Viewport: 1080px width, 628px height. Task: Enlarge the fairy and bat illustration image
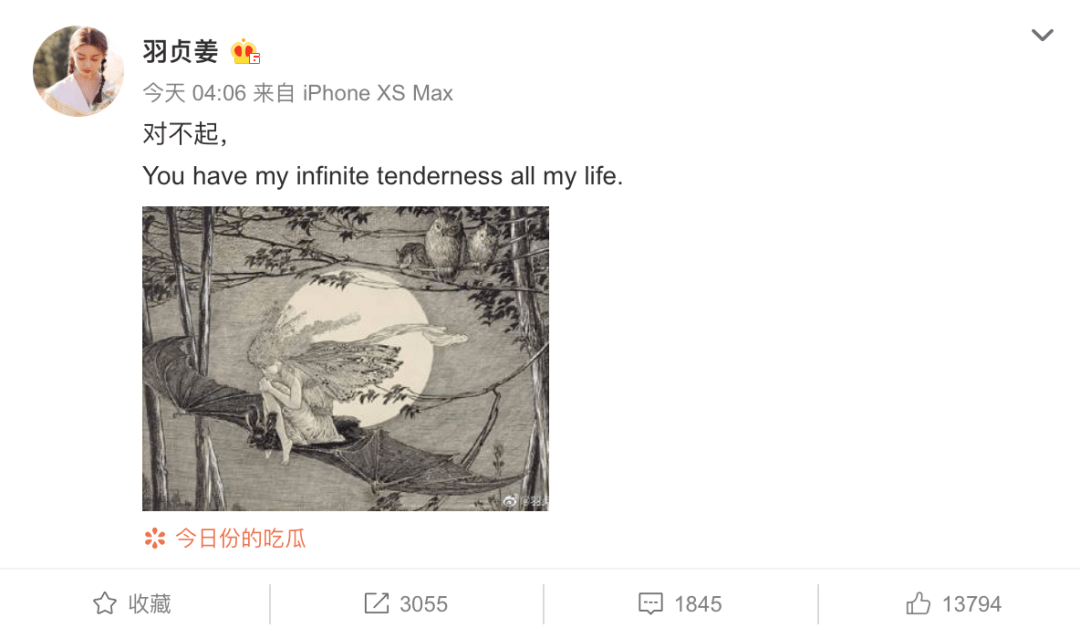click(345, 358)
